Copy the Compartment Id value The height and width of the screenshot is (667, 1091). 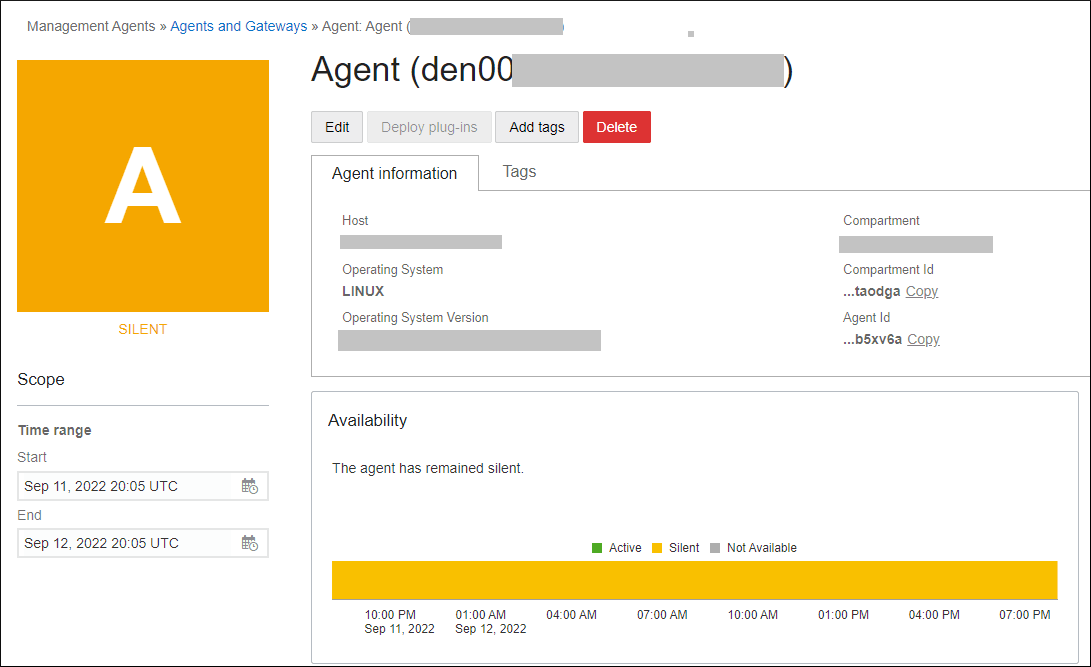(921, 291)
